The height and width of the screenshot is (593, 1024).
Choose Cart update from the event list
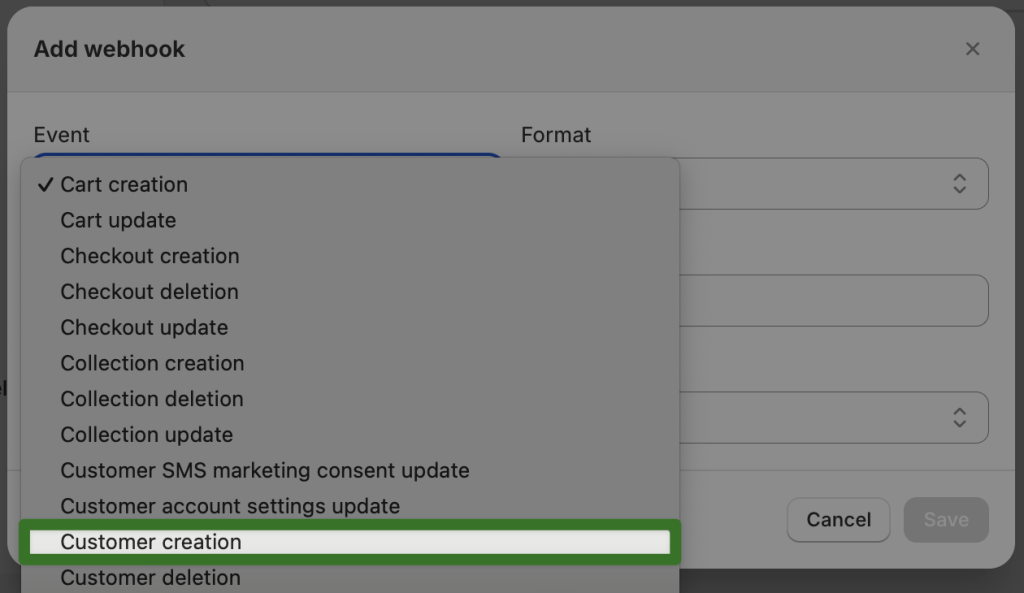118,220
